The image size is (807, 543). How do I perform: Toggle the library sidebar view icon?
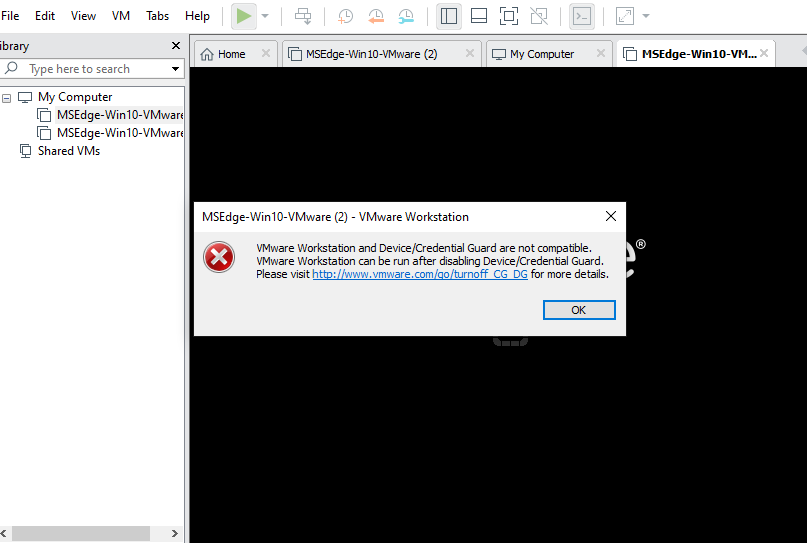click(449, 16)
